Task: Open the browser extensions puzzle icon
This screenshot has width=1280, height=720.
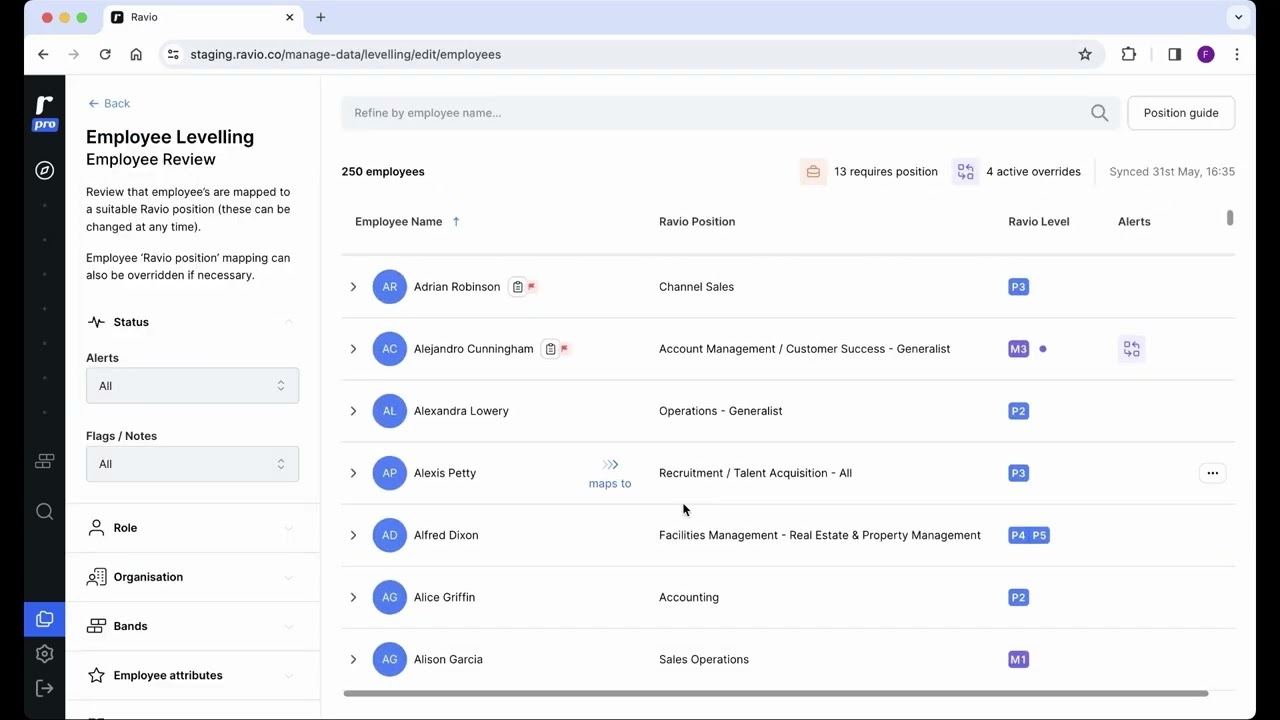Action: 1129,54
